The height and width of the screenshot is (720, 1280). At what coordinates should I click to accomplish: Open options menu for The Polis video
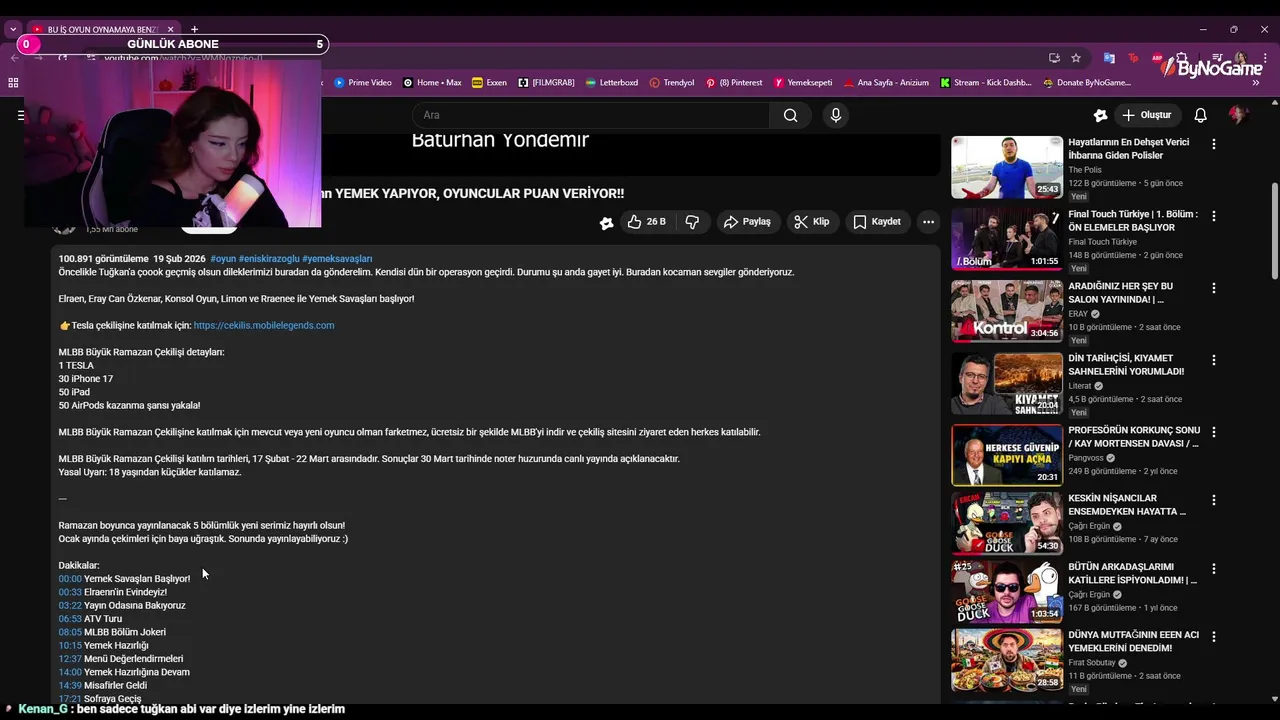pyautogui.click(x=1214, y=144)
